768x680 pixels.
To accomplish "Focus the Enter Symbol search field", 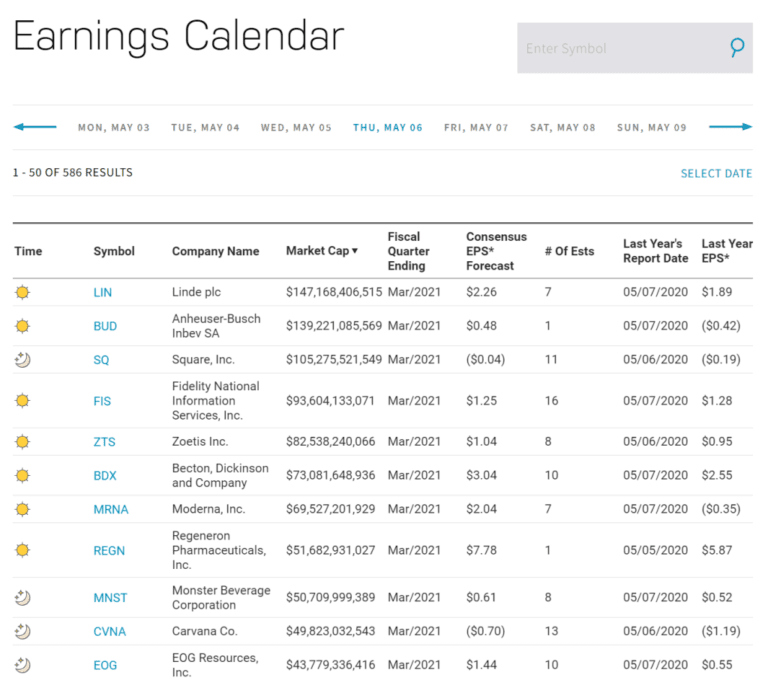I will tap(620, 48).
